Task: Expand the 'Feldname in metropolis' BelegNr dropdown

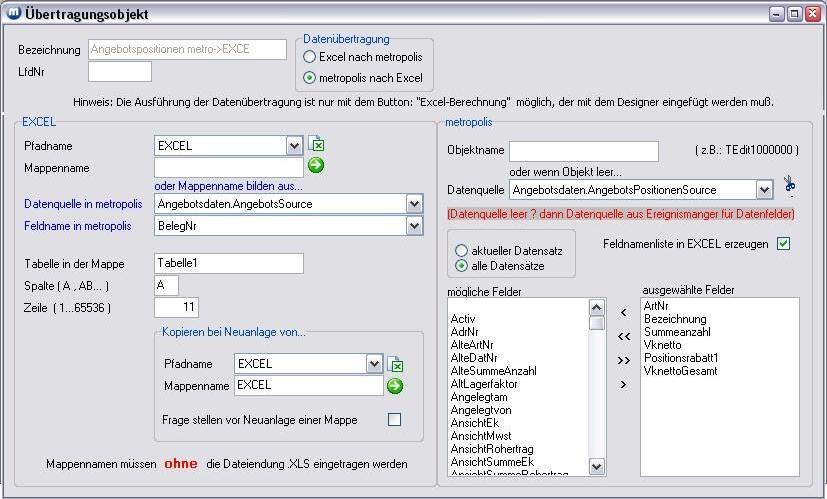Action: [x=414, y=226]
